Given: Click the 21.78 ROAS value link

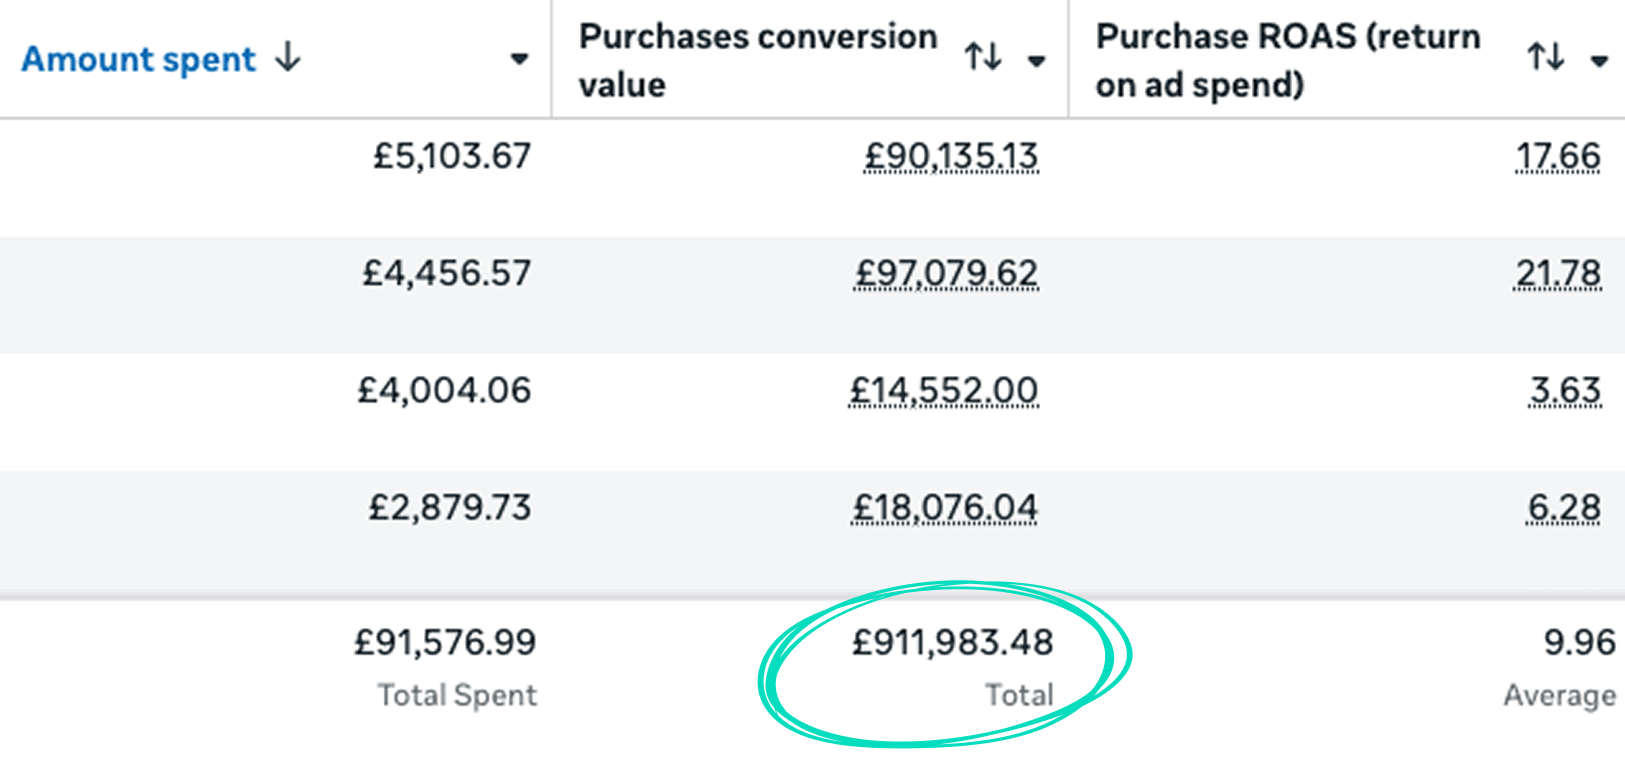Looking at the screenshot, I should (1560, 273).
